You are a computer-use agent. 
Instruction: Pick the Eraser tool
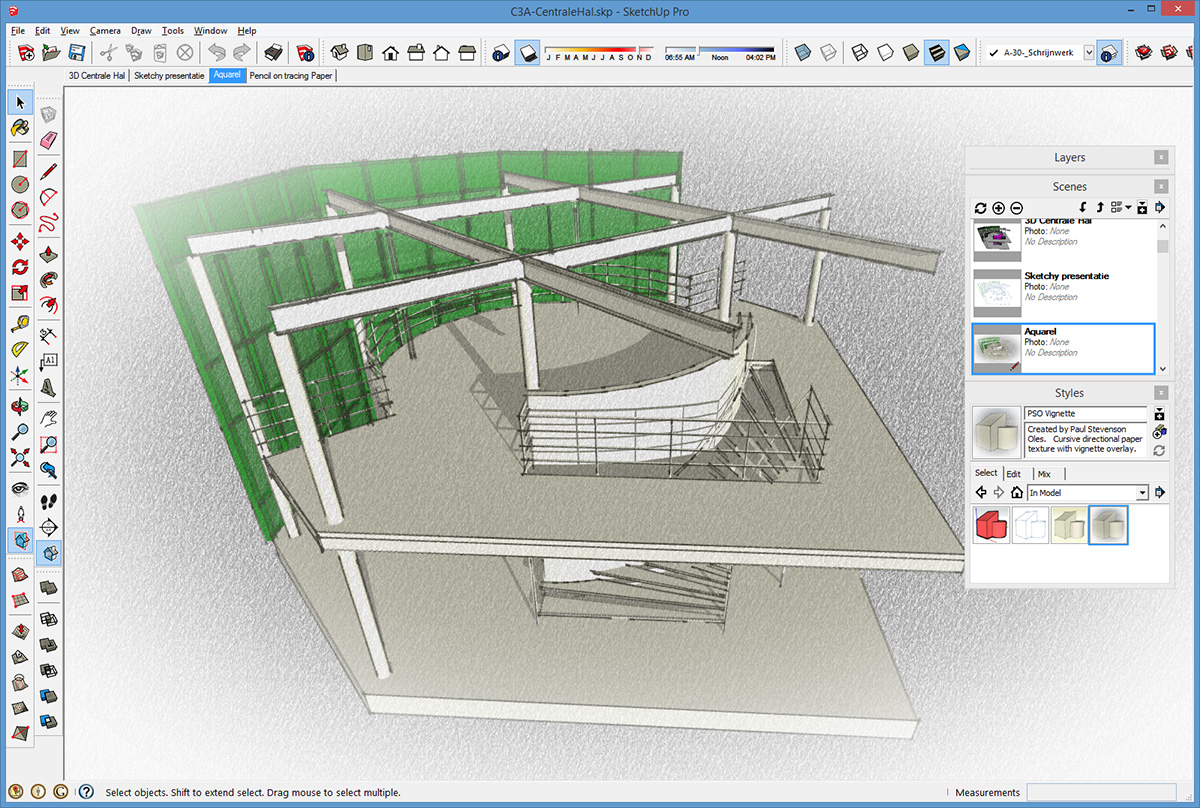tap(48, 140)
